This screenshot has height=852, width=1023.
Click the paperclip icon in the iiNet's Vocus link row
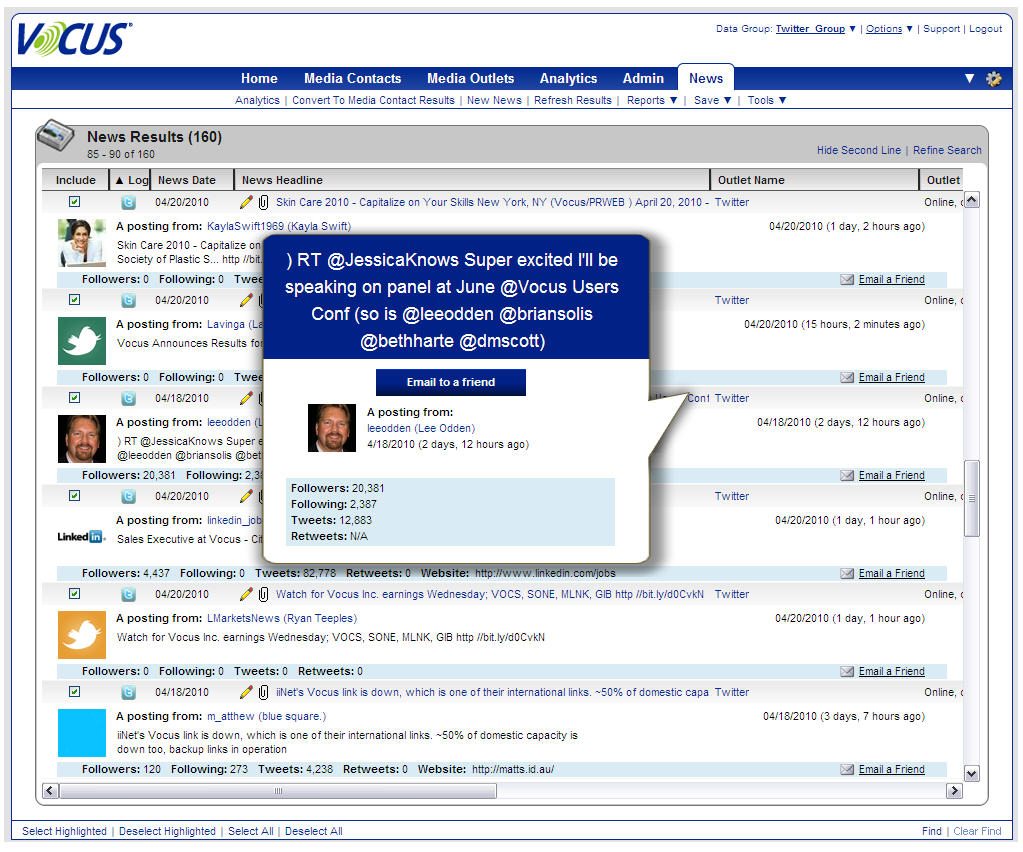point(263,692)
